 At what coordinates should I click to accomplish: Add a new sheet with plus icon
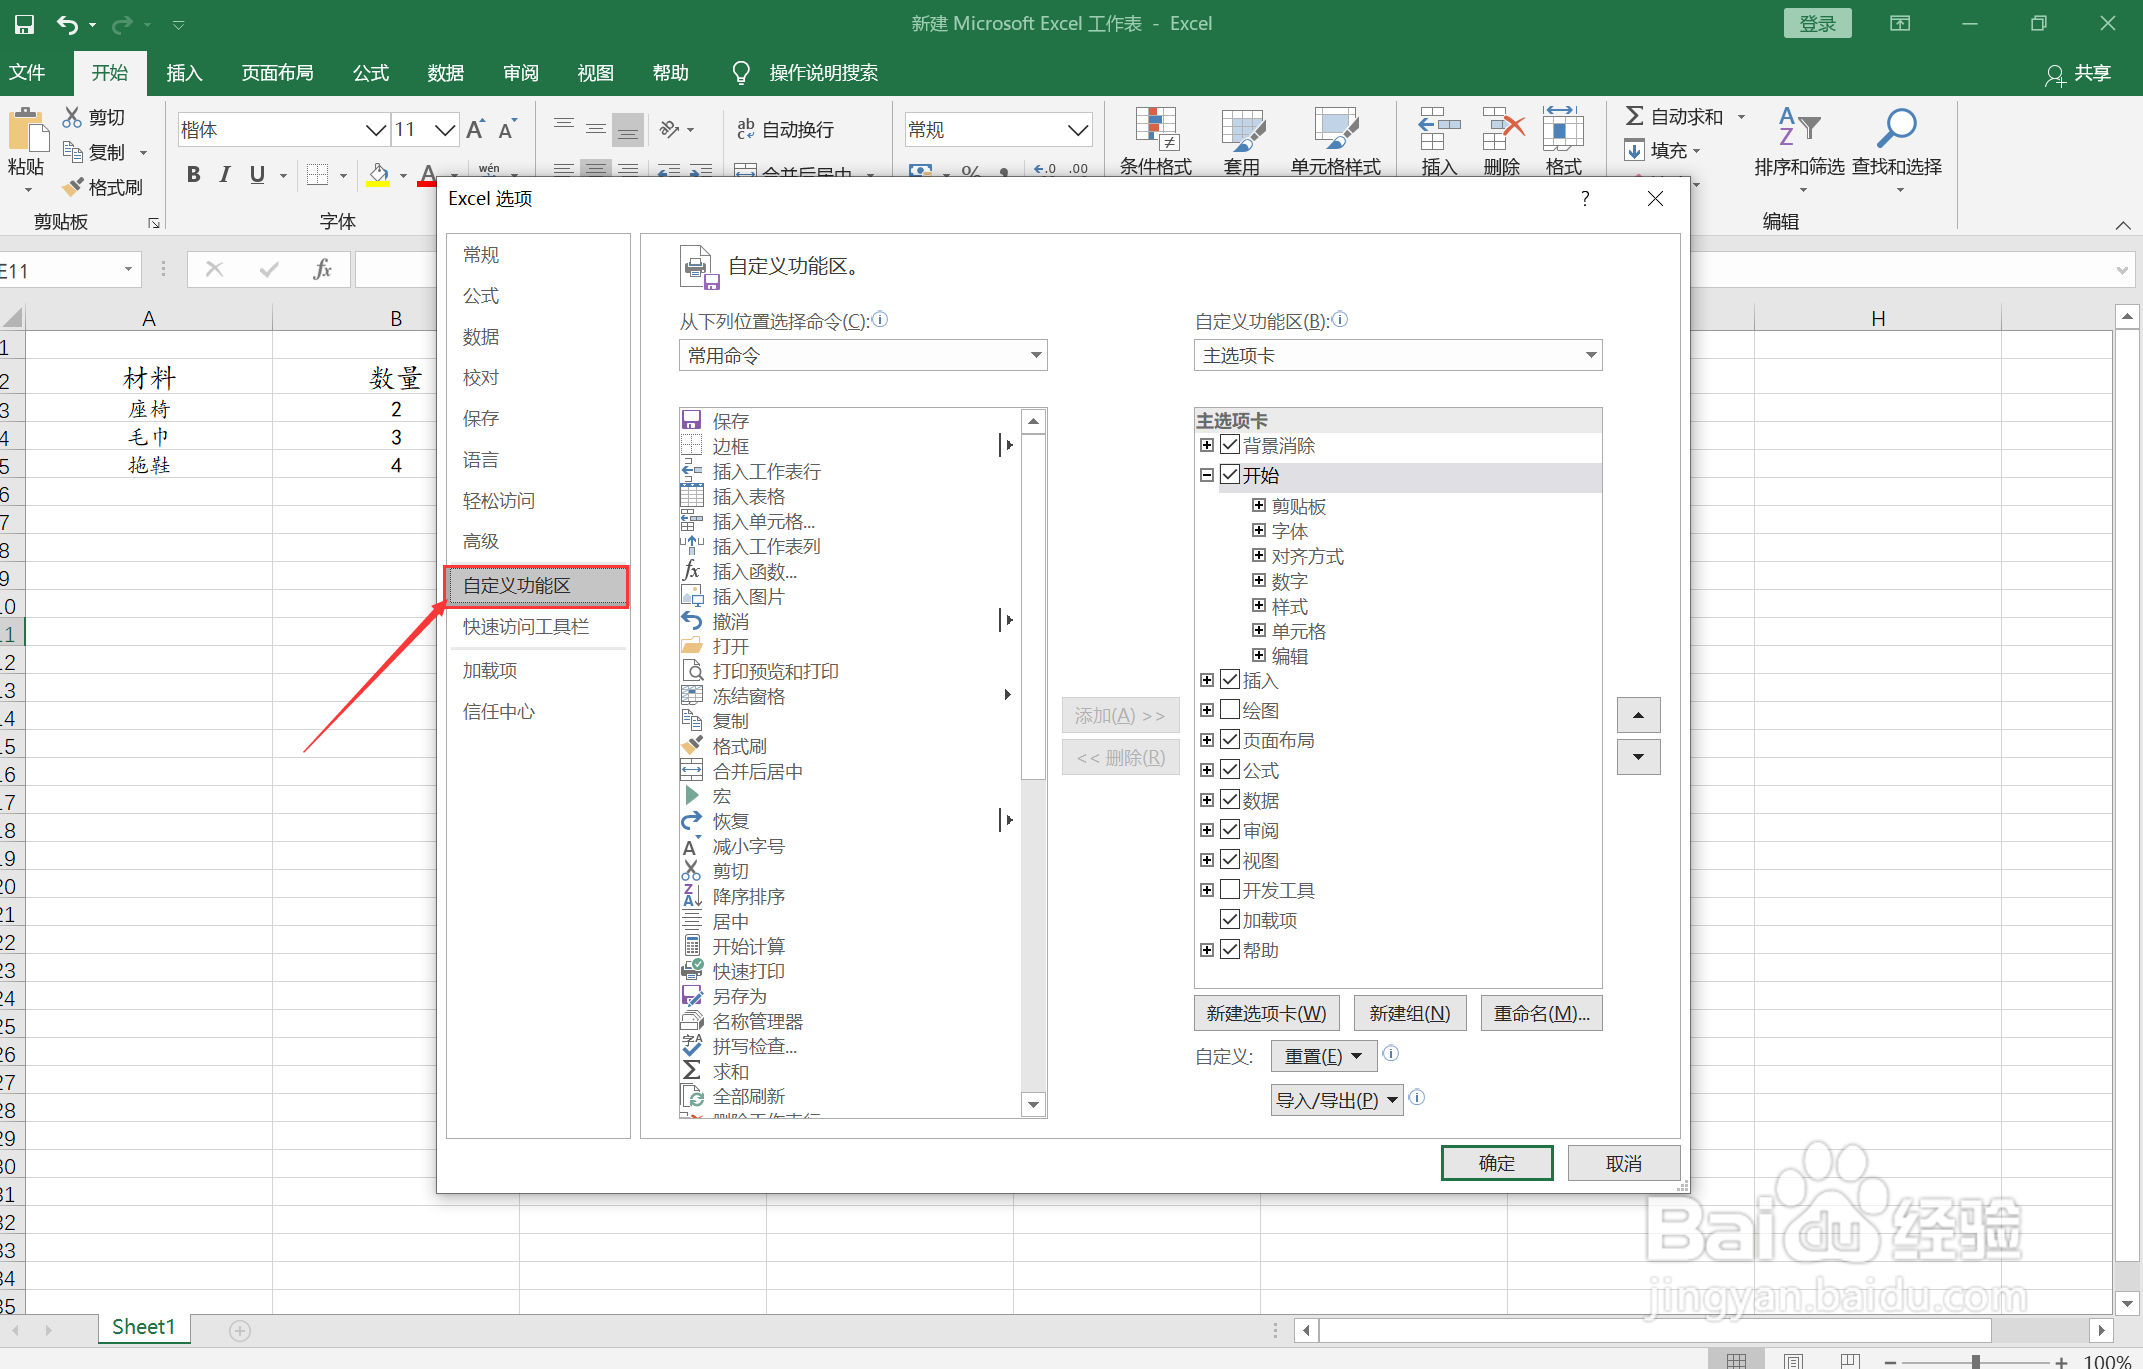pyautogui.click(x=240, y=1330)
